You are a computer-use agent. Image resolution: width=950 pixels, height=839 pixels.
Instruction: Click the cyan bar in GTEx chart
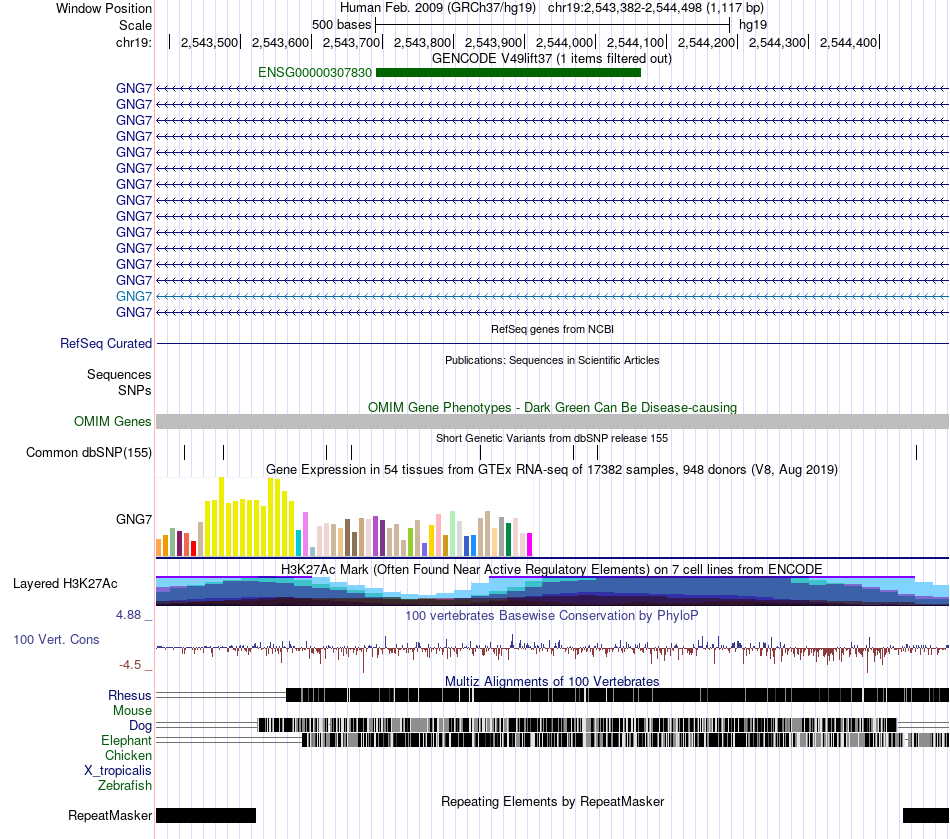(x=298, y=543)
